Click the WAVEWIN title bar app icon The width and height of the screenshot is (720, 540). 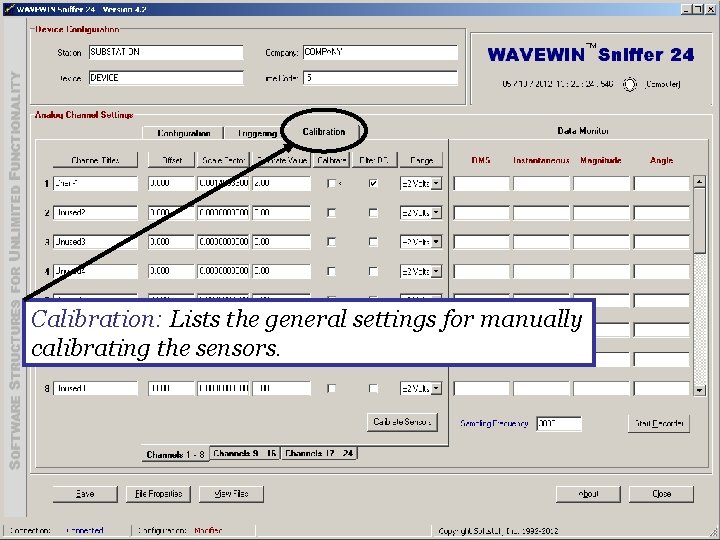pos(9,9)
